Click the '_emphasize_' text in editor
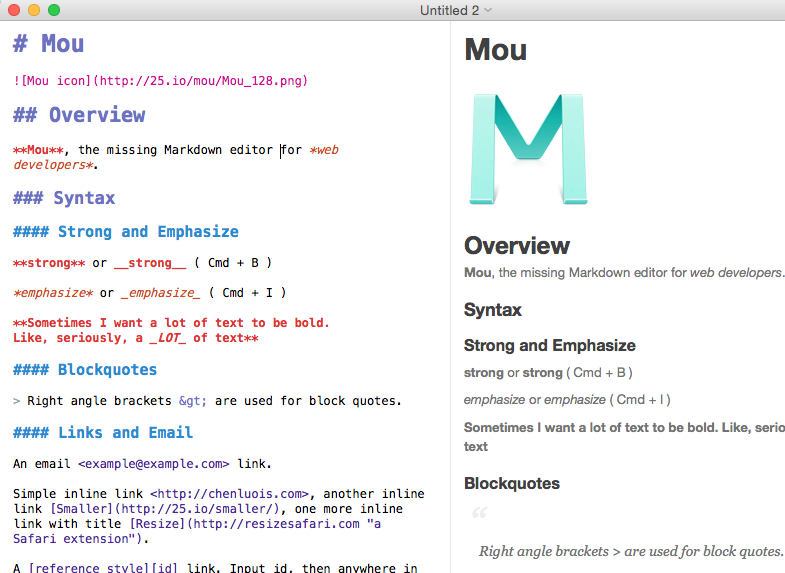 (160, 293)
